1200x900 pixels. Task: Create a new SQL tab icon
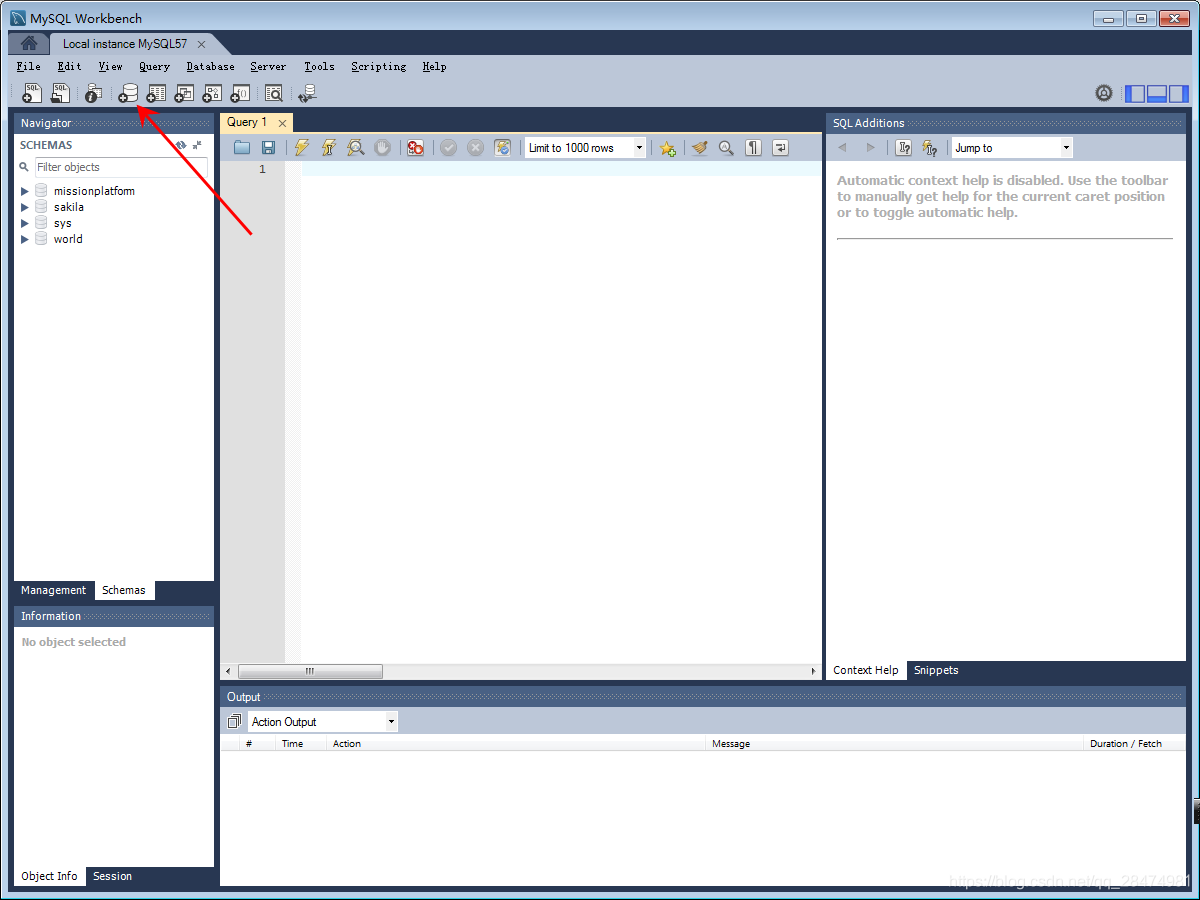(32, 93)
